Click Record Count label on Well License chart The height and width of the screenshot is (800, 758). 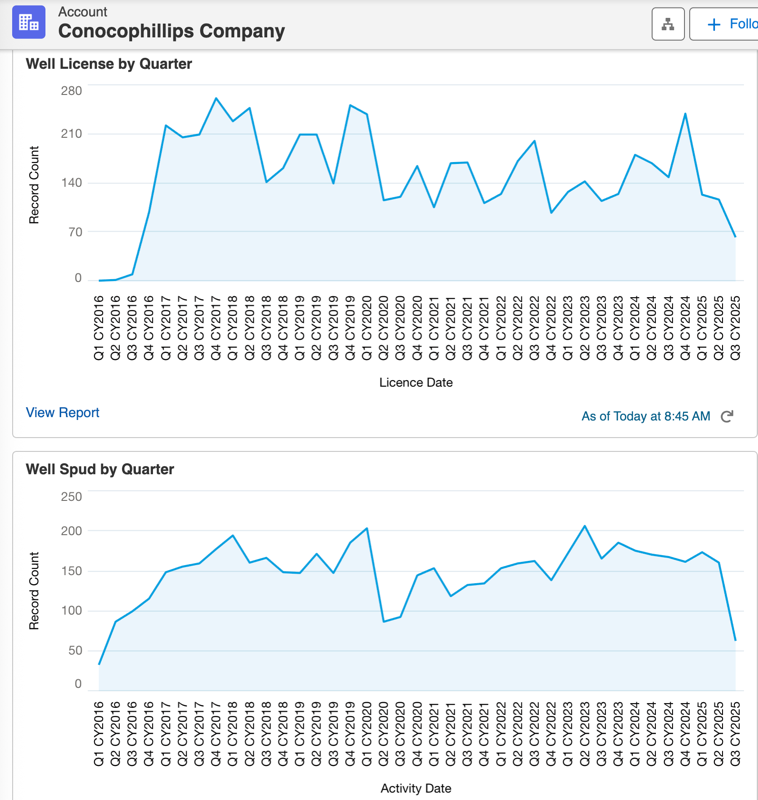pos(34,185)
